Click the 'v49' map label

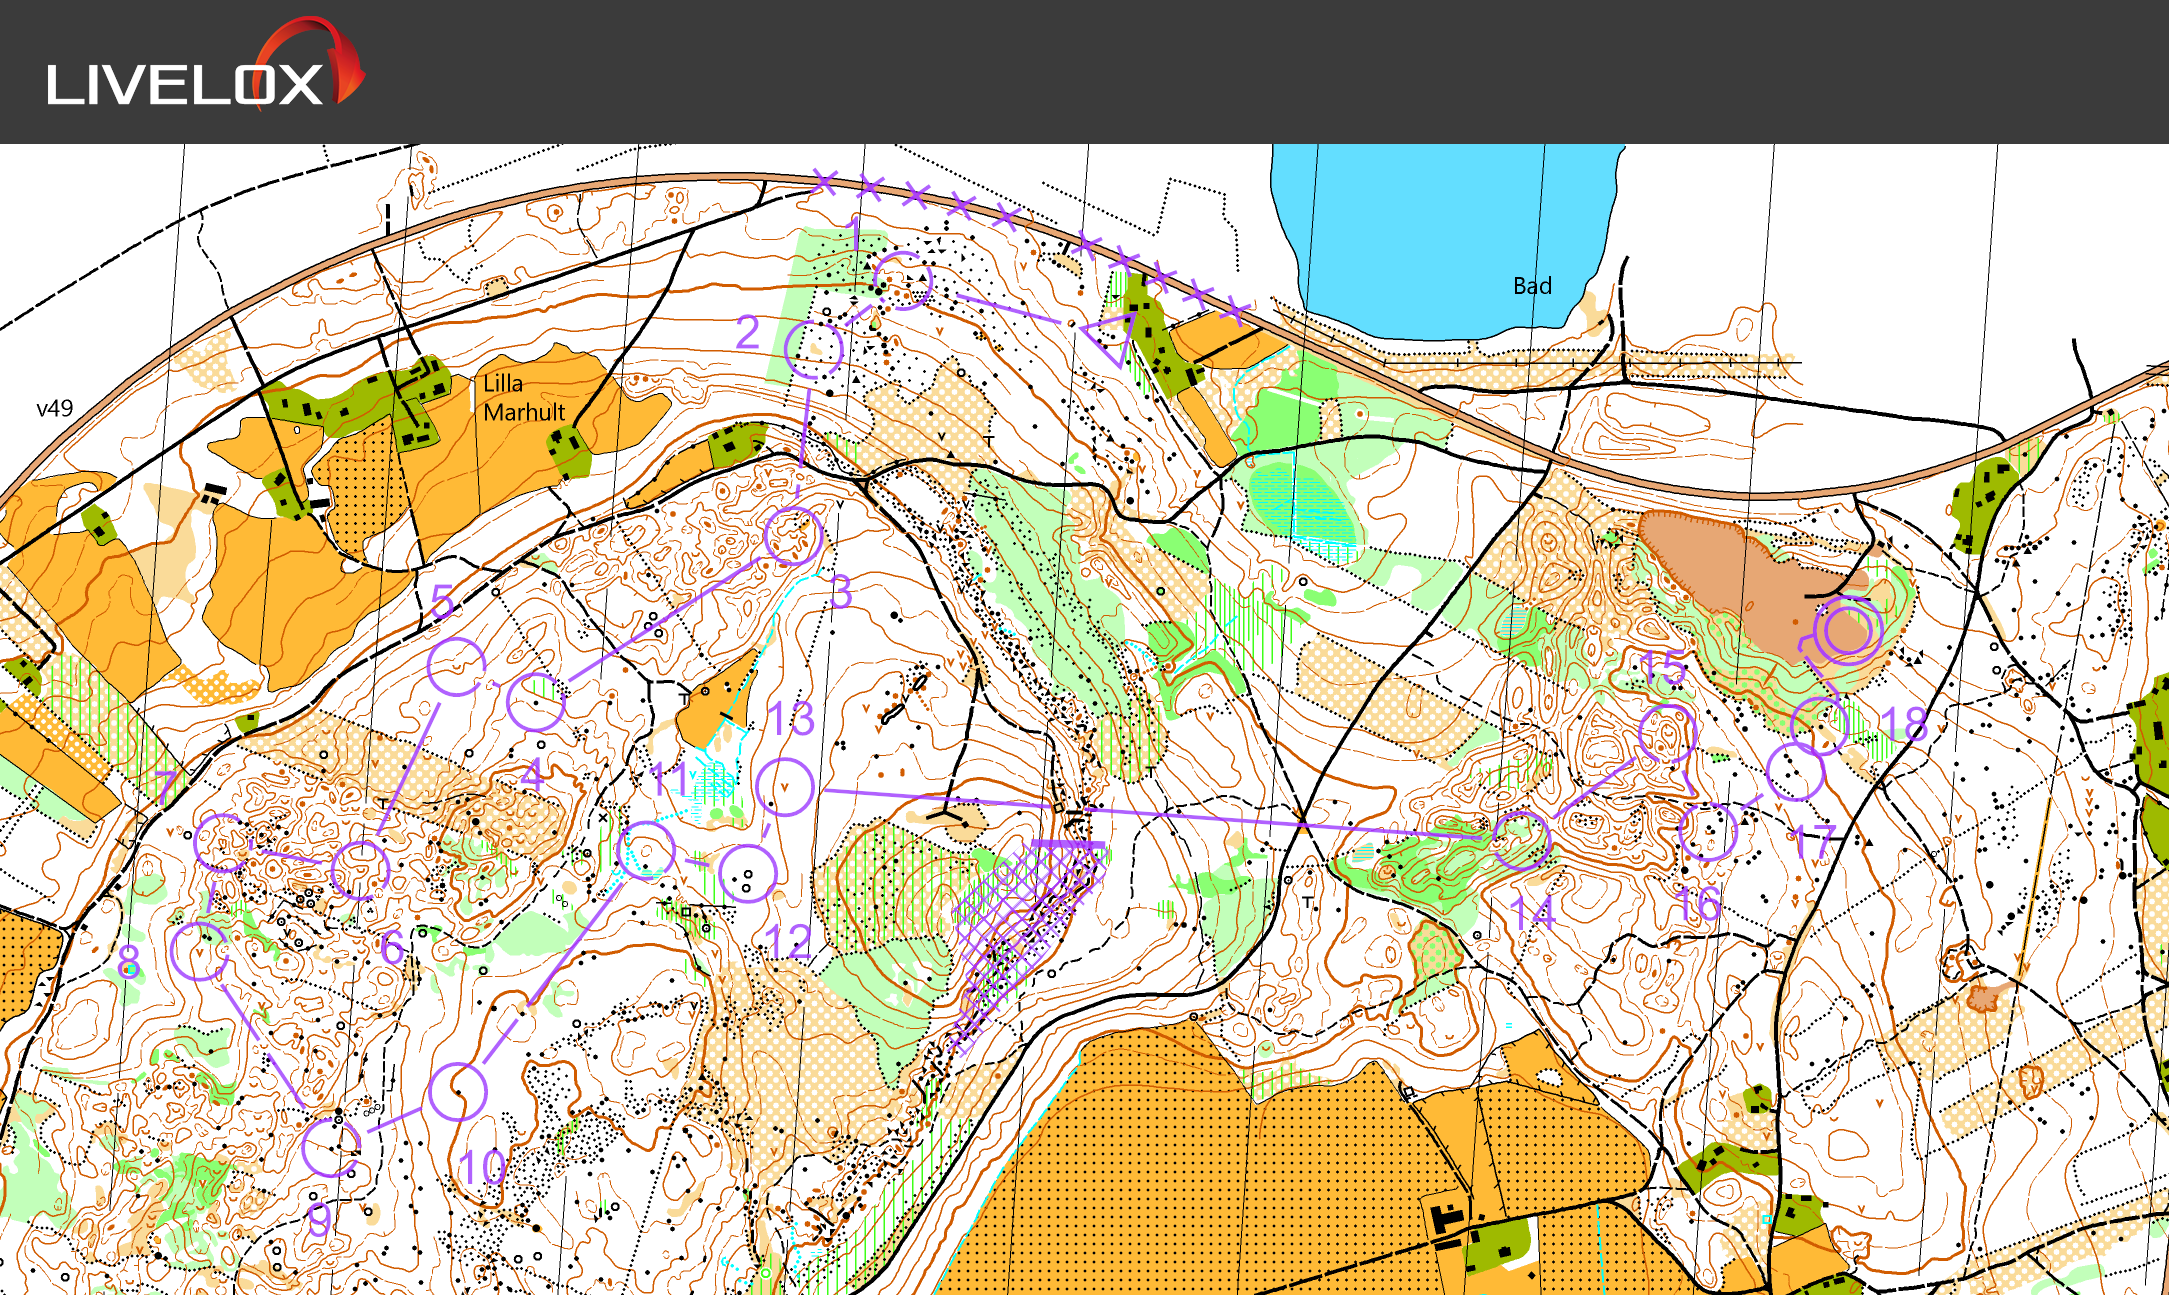55,408
